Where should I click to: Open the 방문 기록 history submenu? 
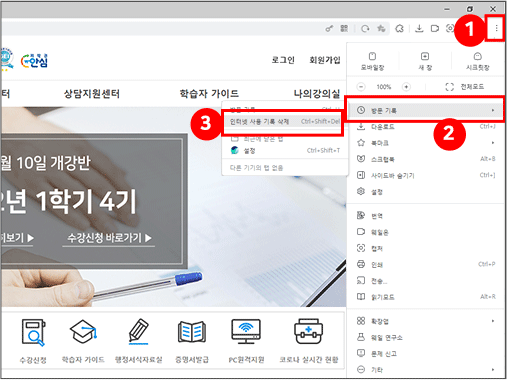point(426,110)
